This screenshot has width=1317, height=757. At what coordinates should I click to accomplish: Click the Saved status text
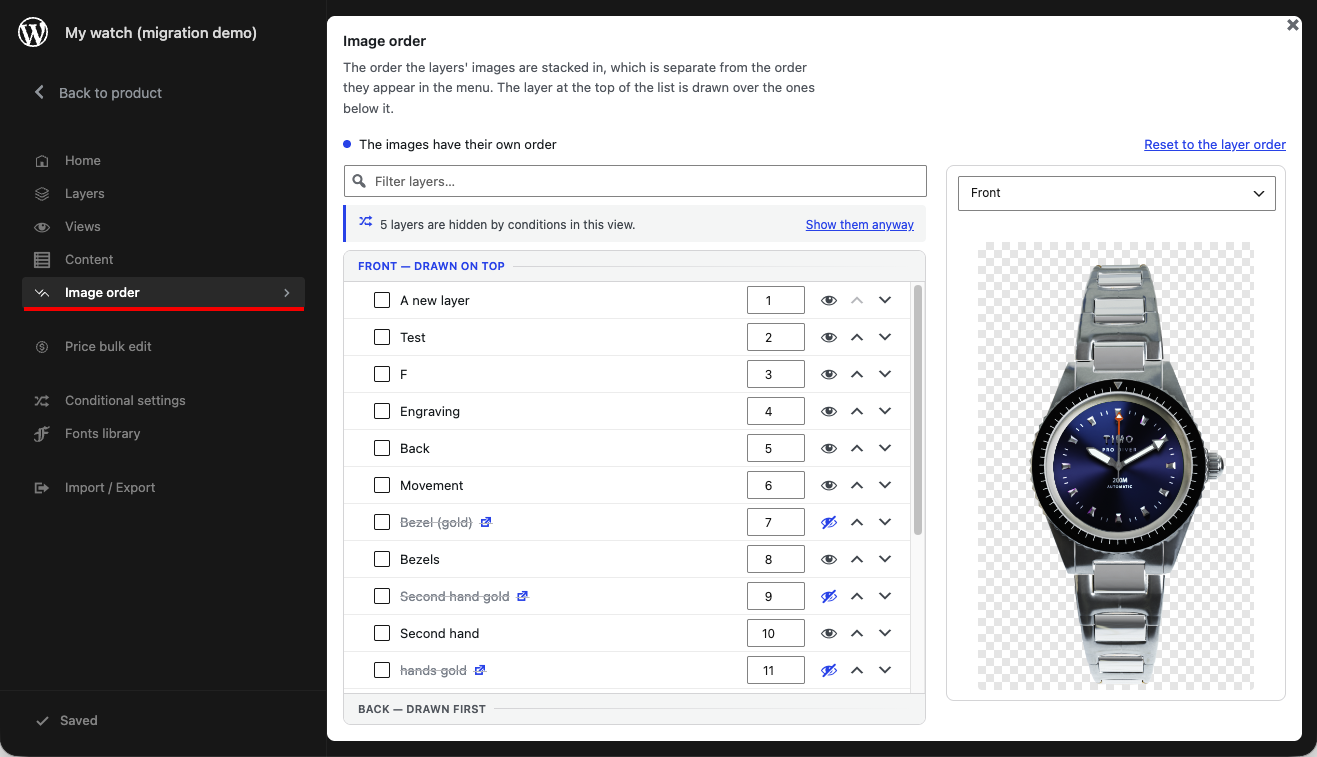click(79, 720)
